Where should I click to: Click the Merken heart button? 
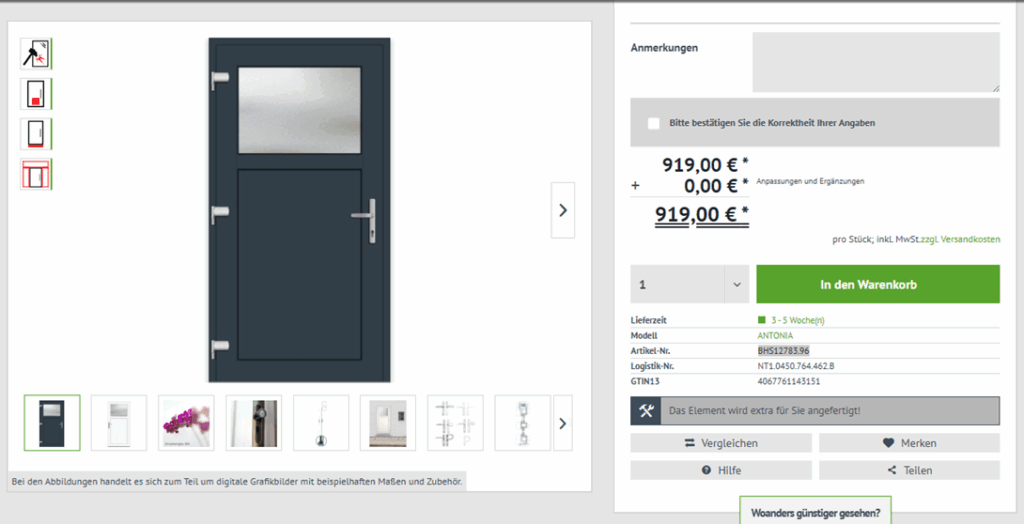point(909,443)
